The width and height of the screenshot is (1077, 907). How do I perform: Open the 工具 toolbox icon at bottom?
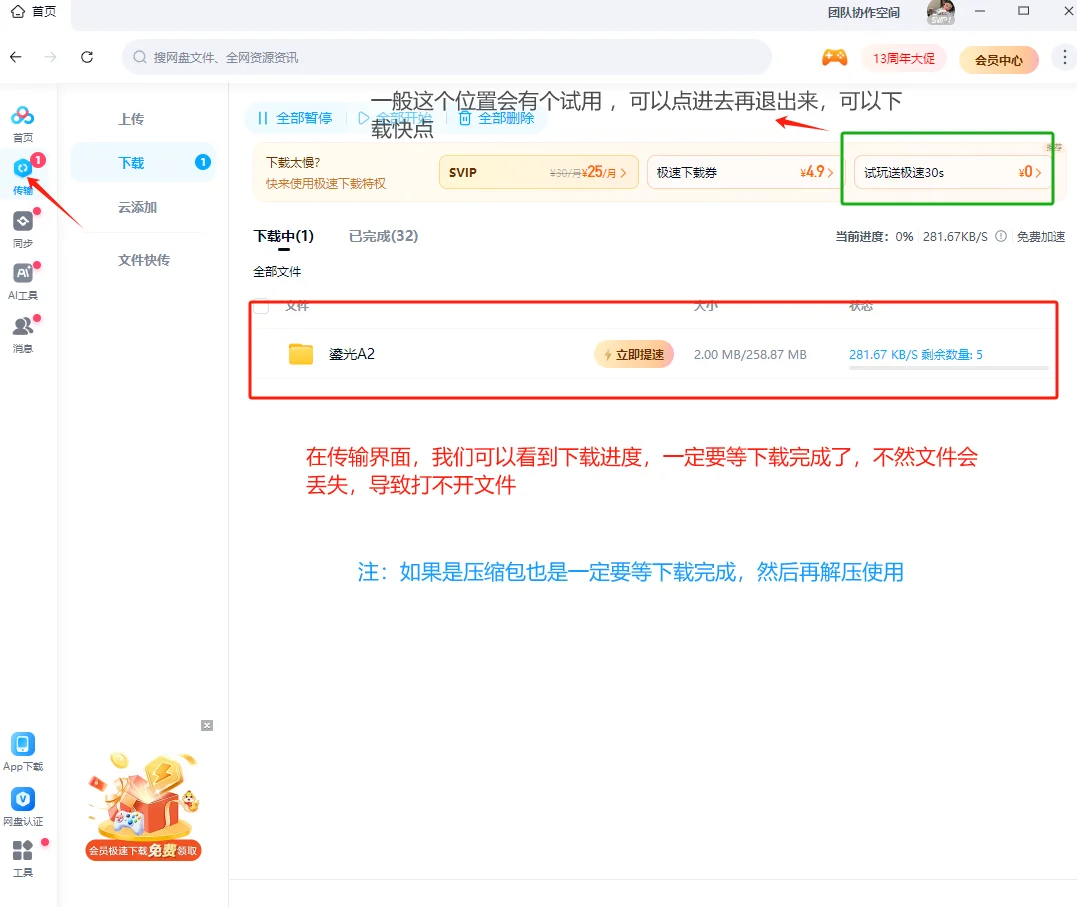22,853
